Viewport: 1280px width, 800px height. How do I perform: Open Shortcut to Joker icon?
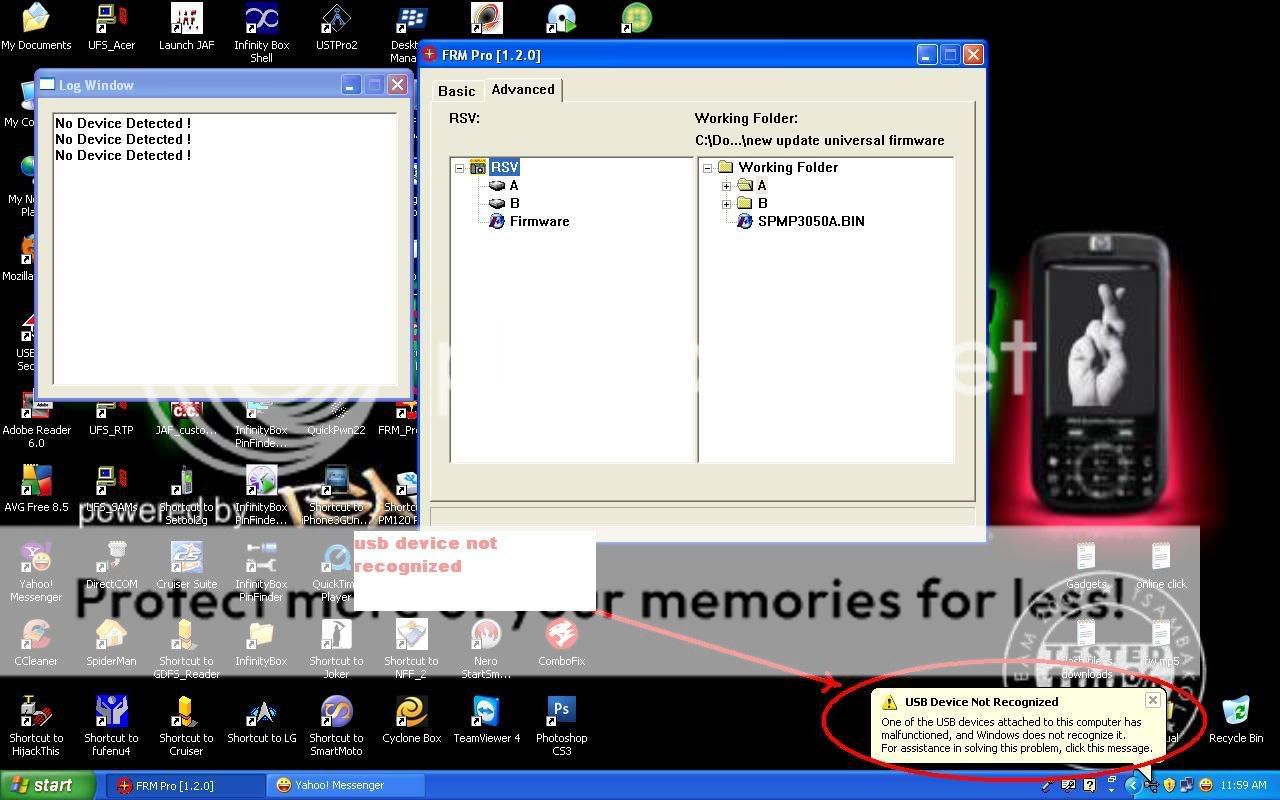(x=336, y=650)
